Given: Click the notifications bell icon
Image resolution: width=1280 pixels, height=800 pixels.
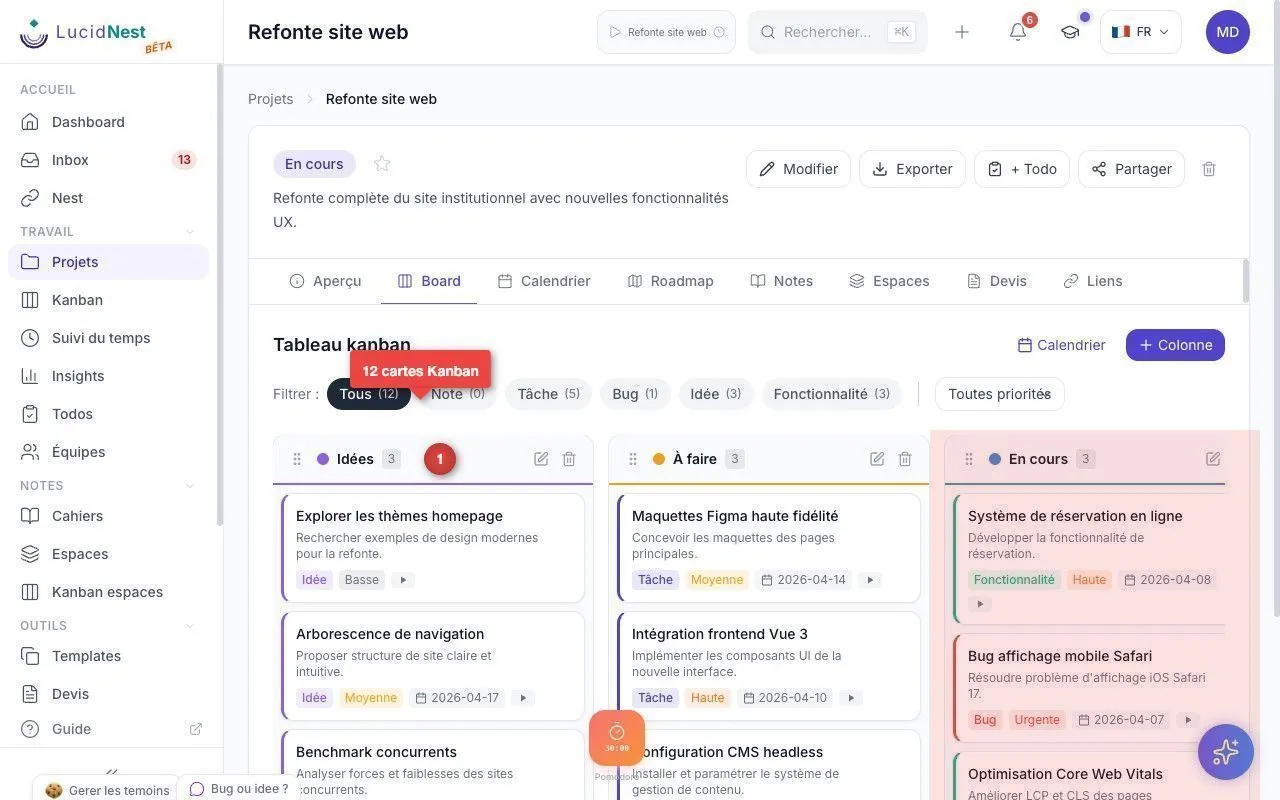Looking at the screenshot, I should pyautogui.click(x=1018, y=32).
